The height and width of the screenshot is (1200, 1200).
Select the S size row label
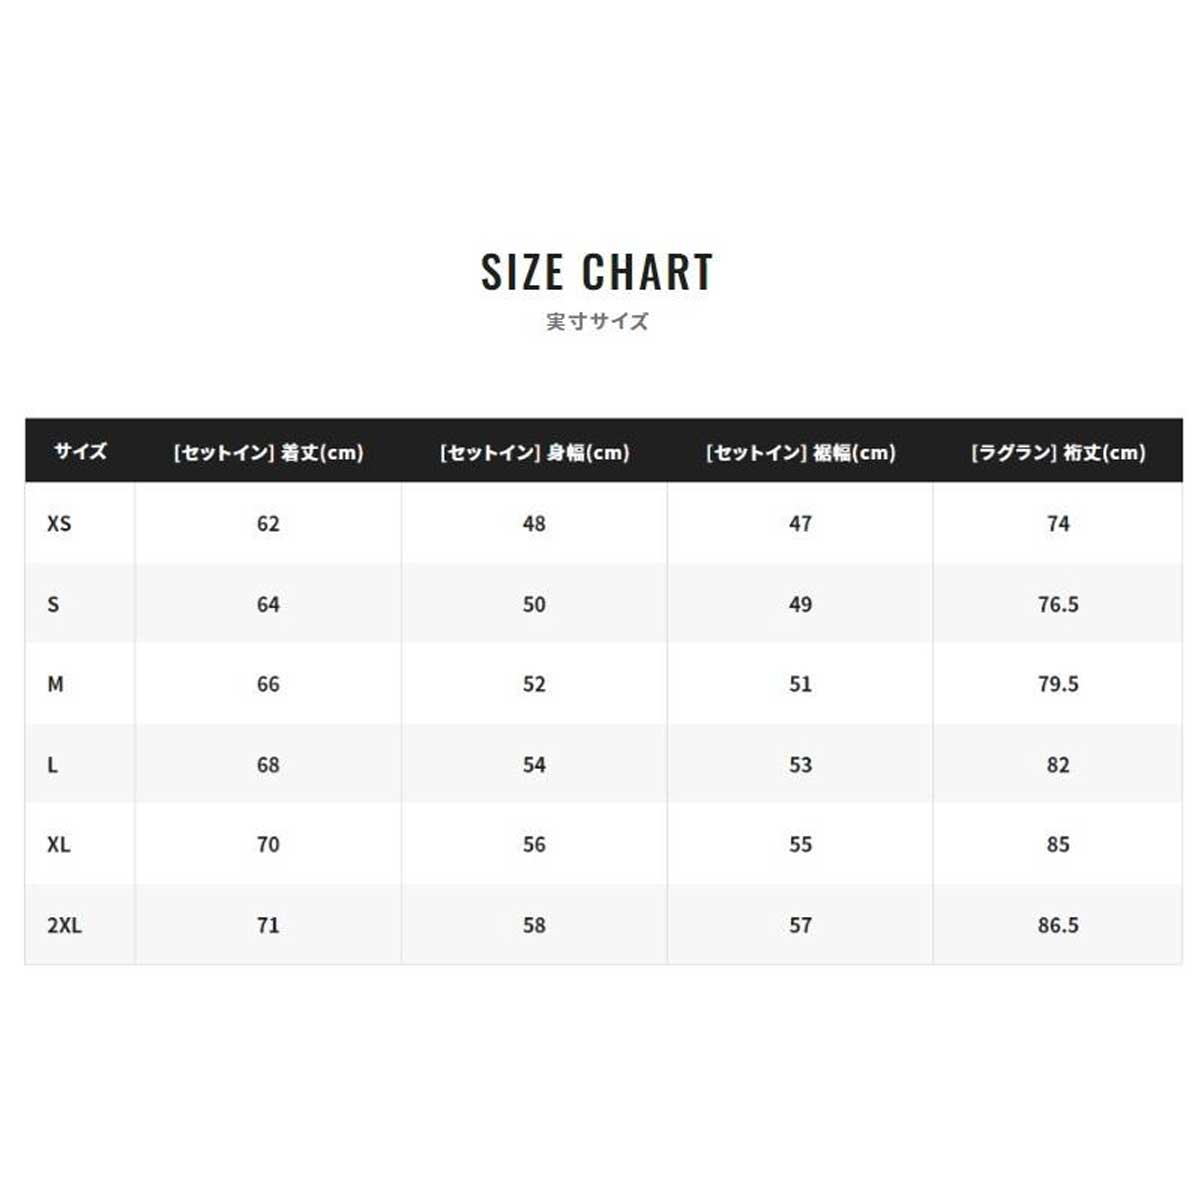[53, 604]
